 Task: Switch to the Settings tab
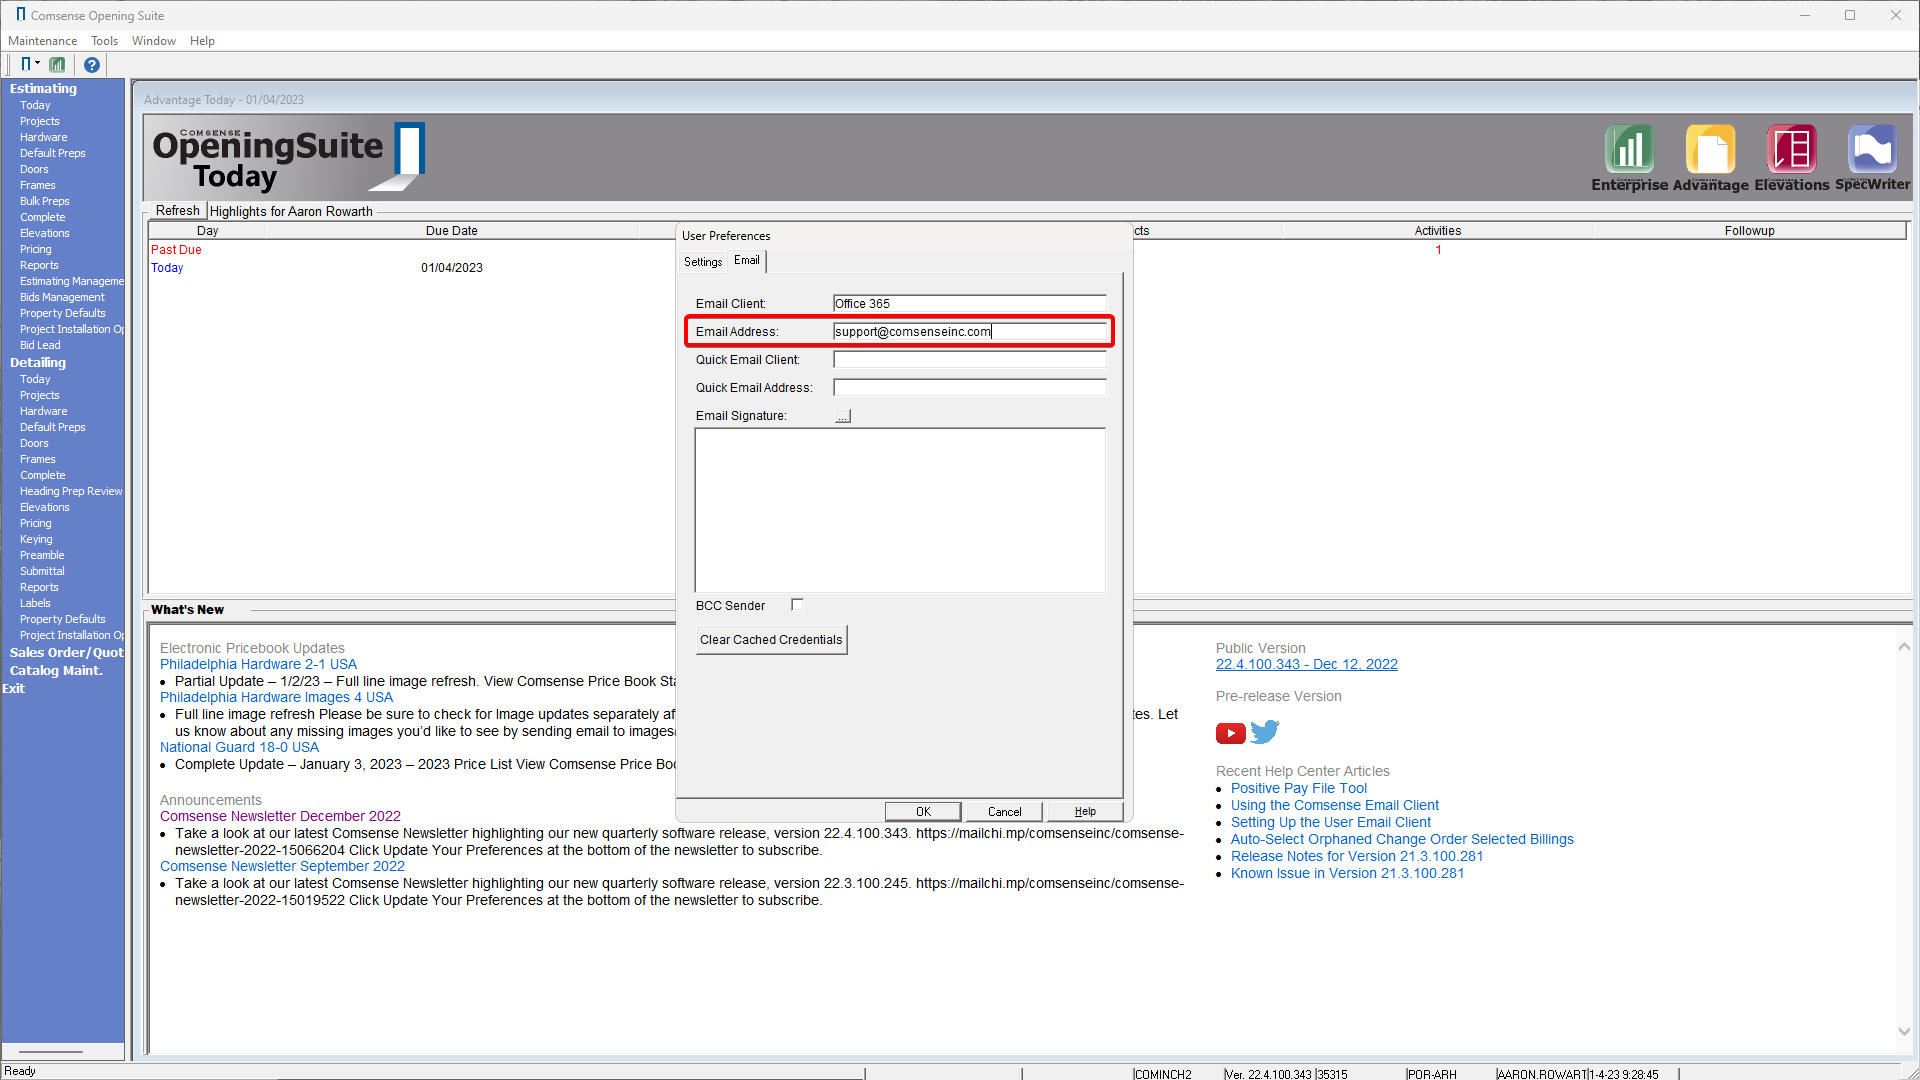pyautogui.click(x=703, y=261)
